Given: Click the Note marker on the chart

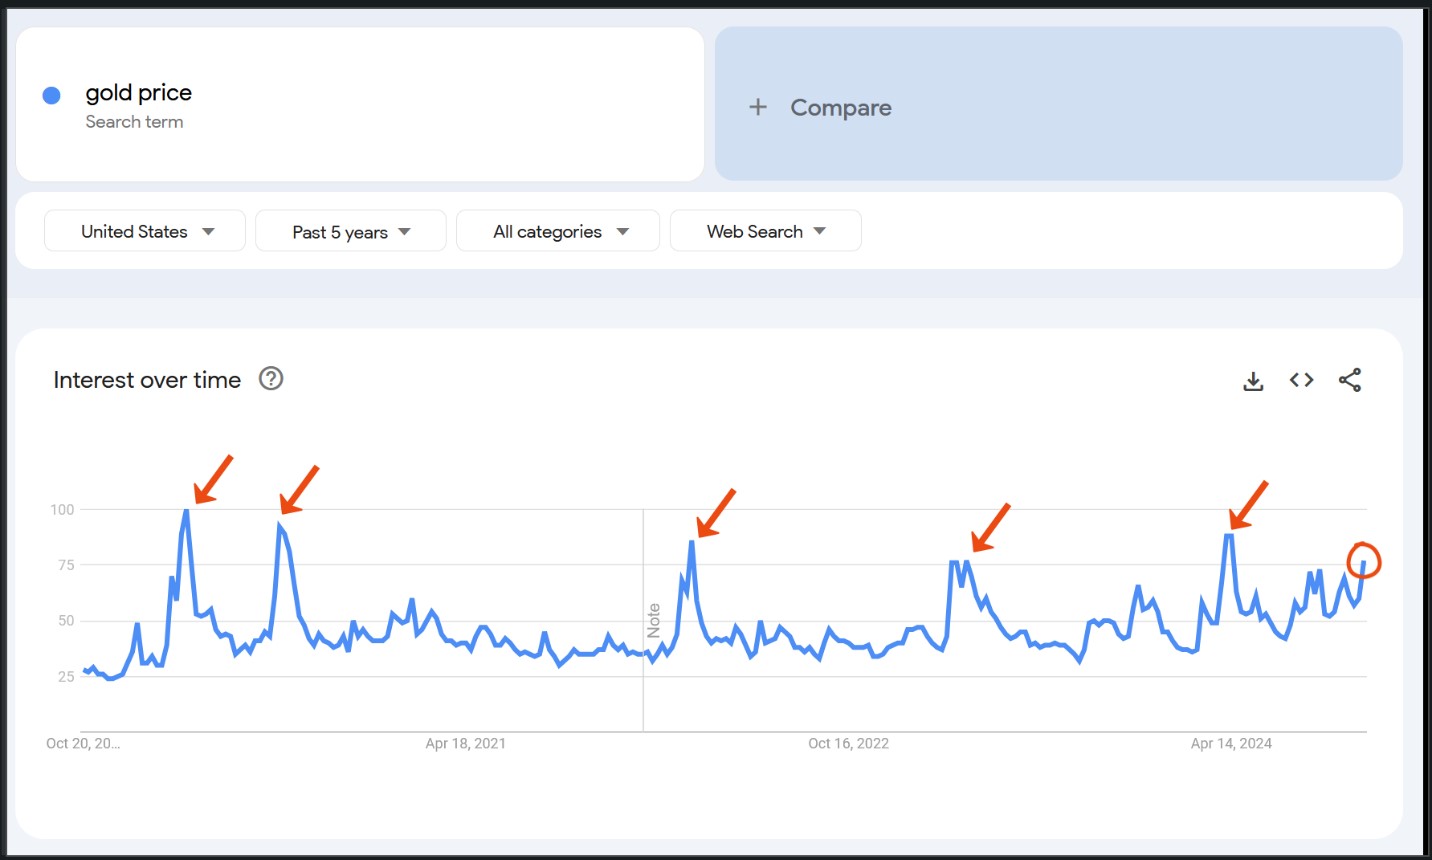Looking at the screenshot, I should [654, 620].
